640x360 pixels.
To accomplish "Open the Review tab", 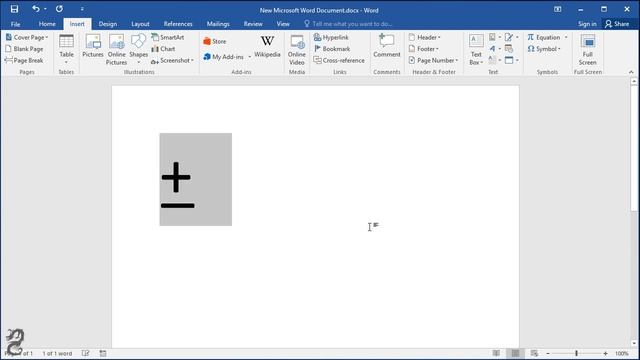I will pyautogui.click(x=253, y=24).
